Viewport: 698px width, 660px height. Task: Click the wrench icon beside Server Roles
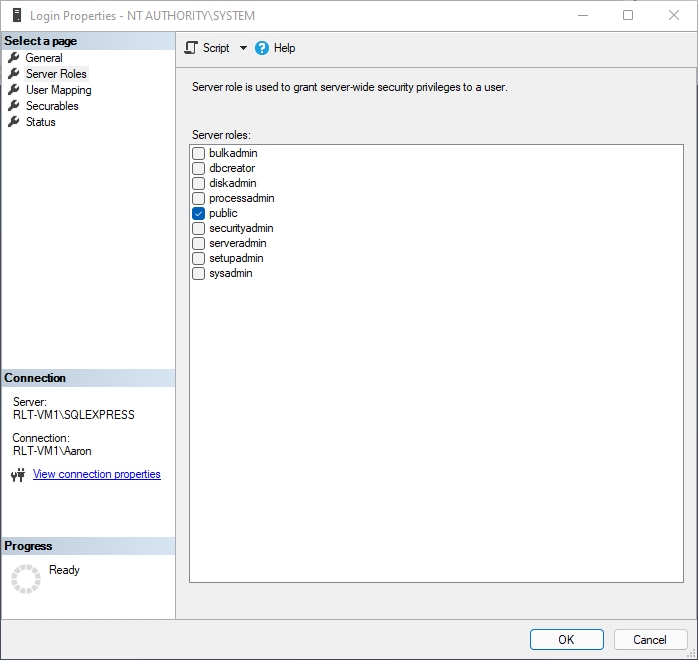14,74
